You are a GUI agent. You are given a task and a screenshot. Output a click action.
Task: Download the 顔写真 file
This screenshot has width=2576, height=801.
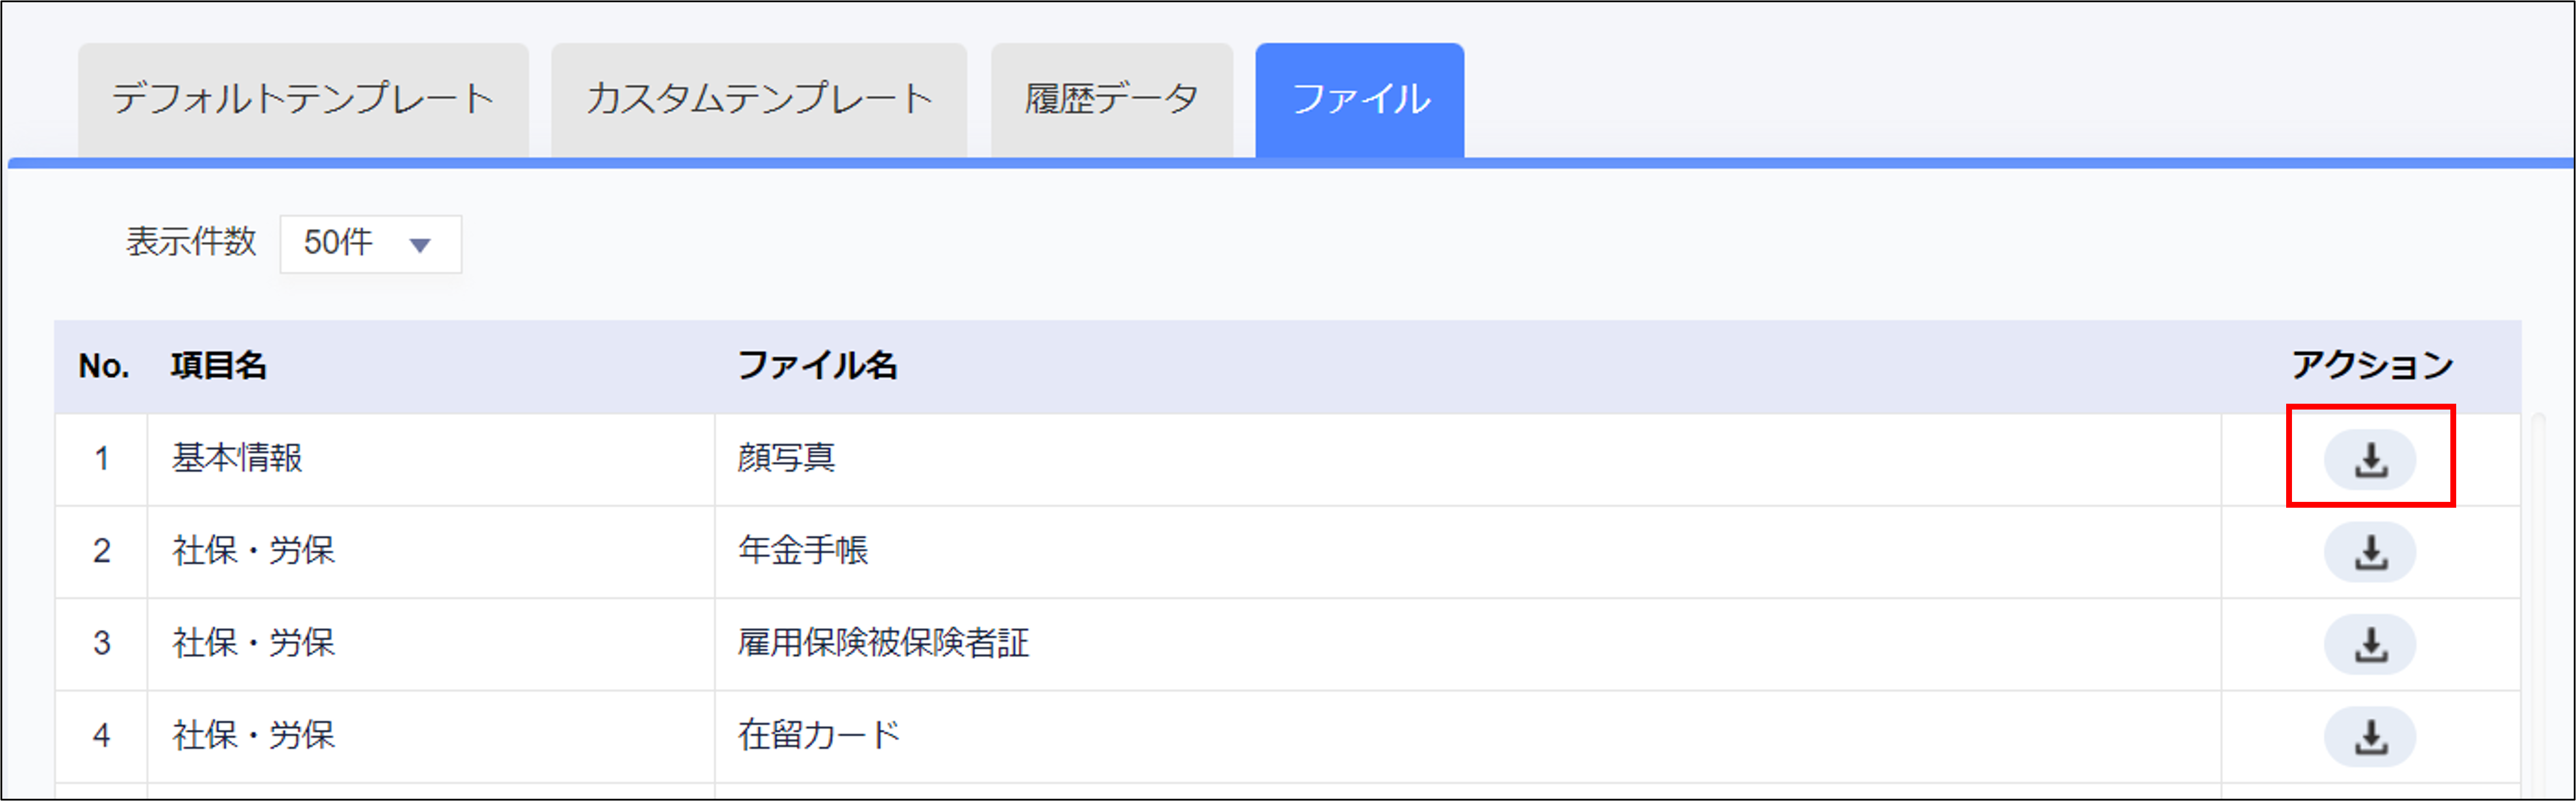(2369, 460)
